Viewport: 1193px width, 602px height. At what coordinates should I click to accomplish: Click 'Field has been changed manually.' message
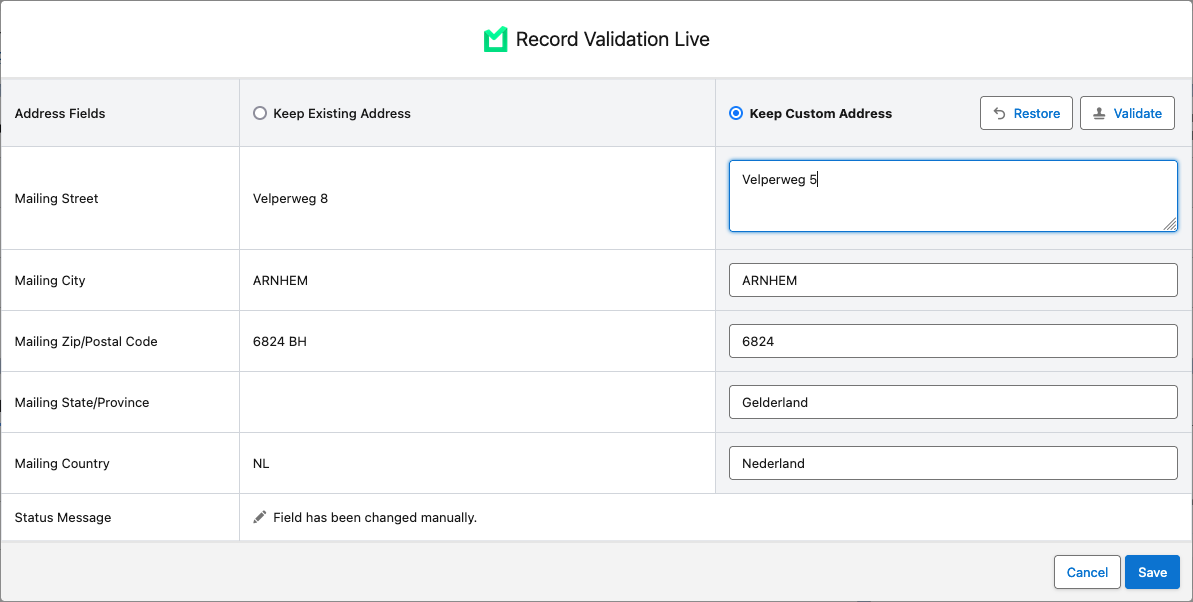[x=375, y=518]
